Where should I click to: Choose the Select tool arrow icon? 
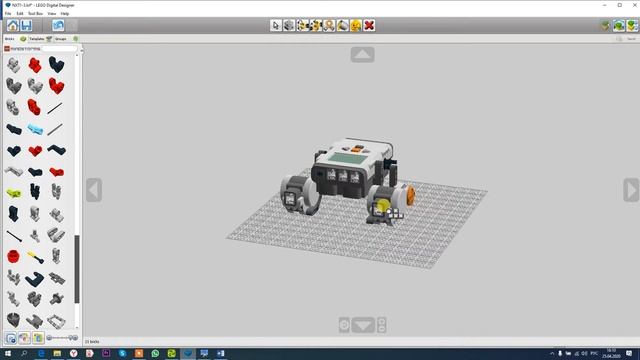coord(276,25)
